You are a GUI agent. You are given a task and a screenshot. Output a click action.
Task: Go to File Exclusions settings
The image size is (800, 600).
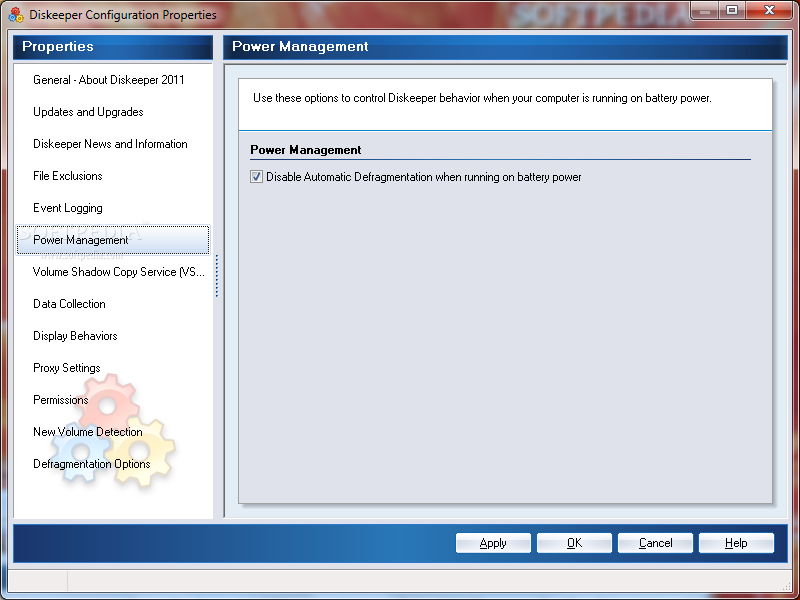tap(68, 176)
